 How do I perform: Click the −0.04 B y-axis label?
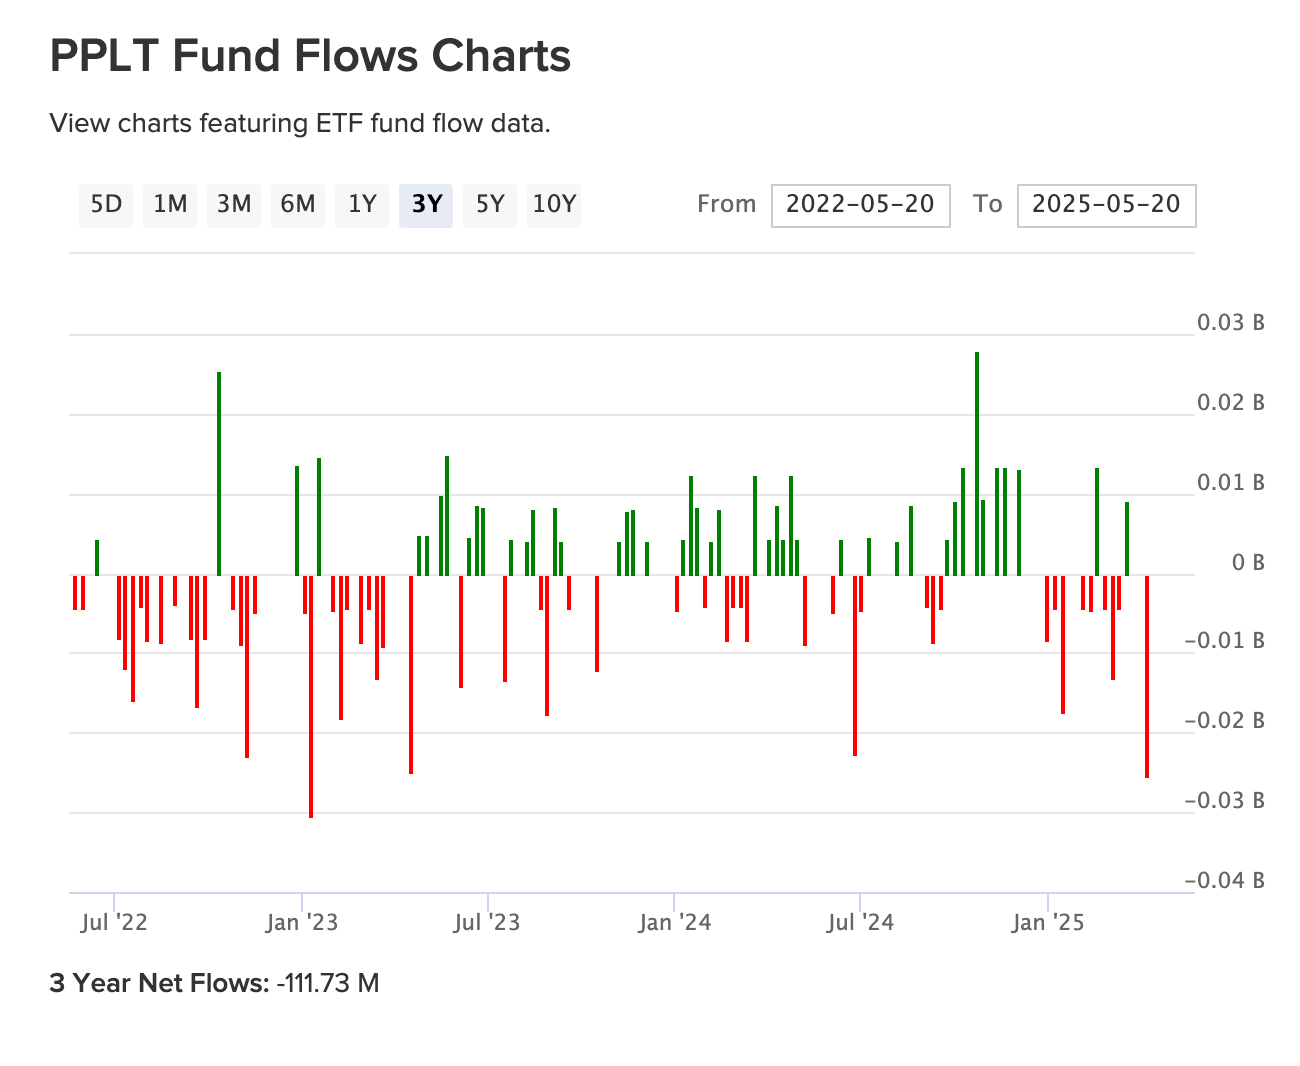(1225, 881)
